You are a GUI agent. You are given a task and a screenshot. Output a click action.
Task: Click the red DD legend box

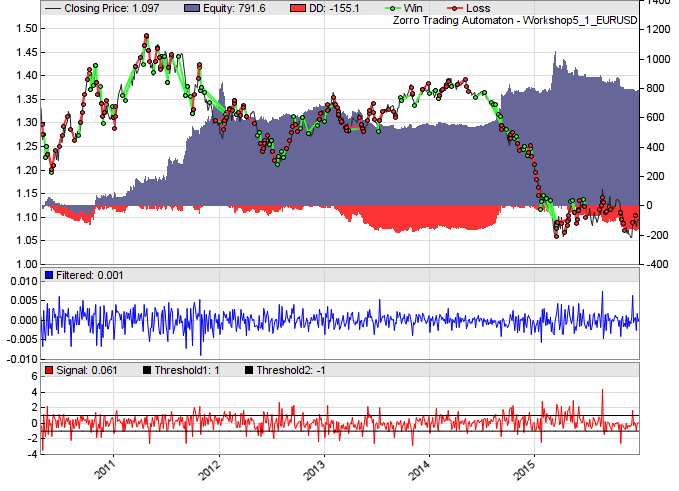[x=298, y=8]
